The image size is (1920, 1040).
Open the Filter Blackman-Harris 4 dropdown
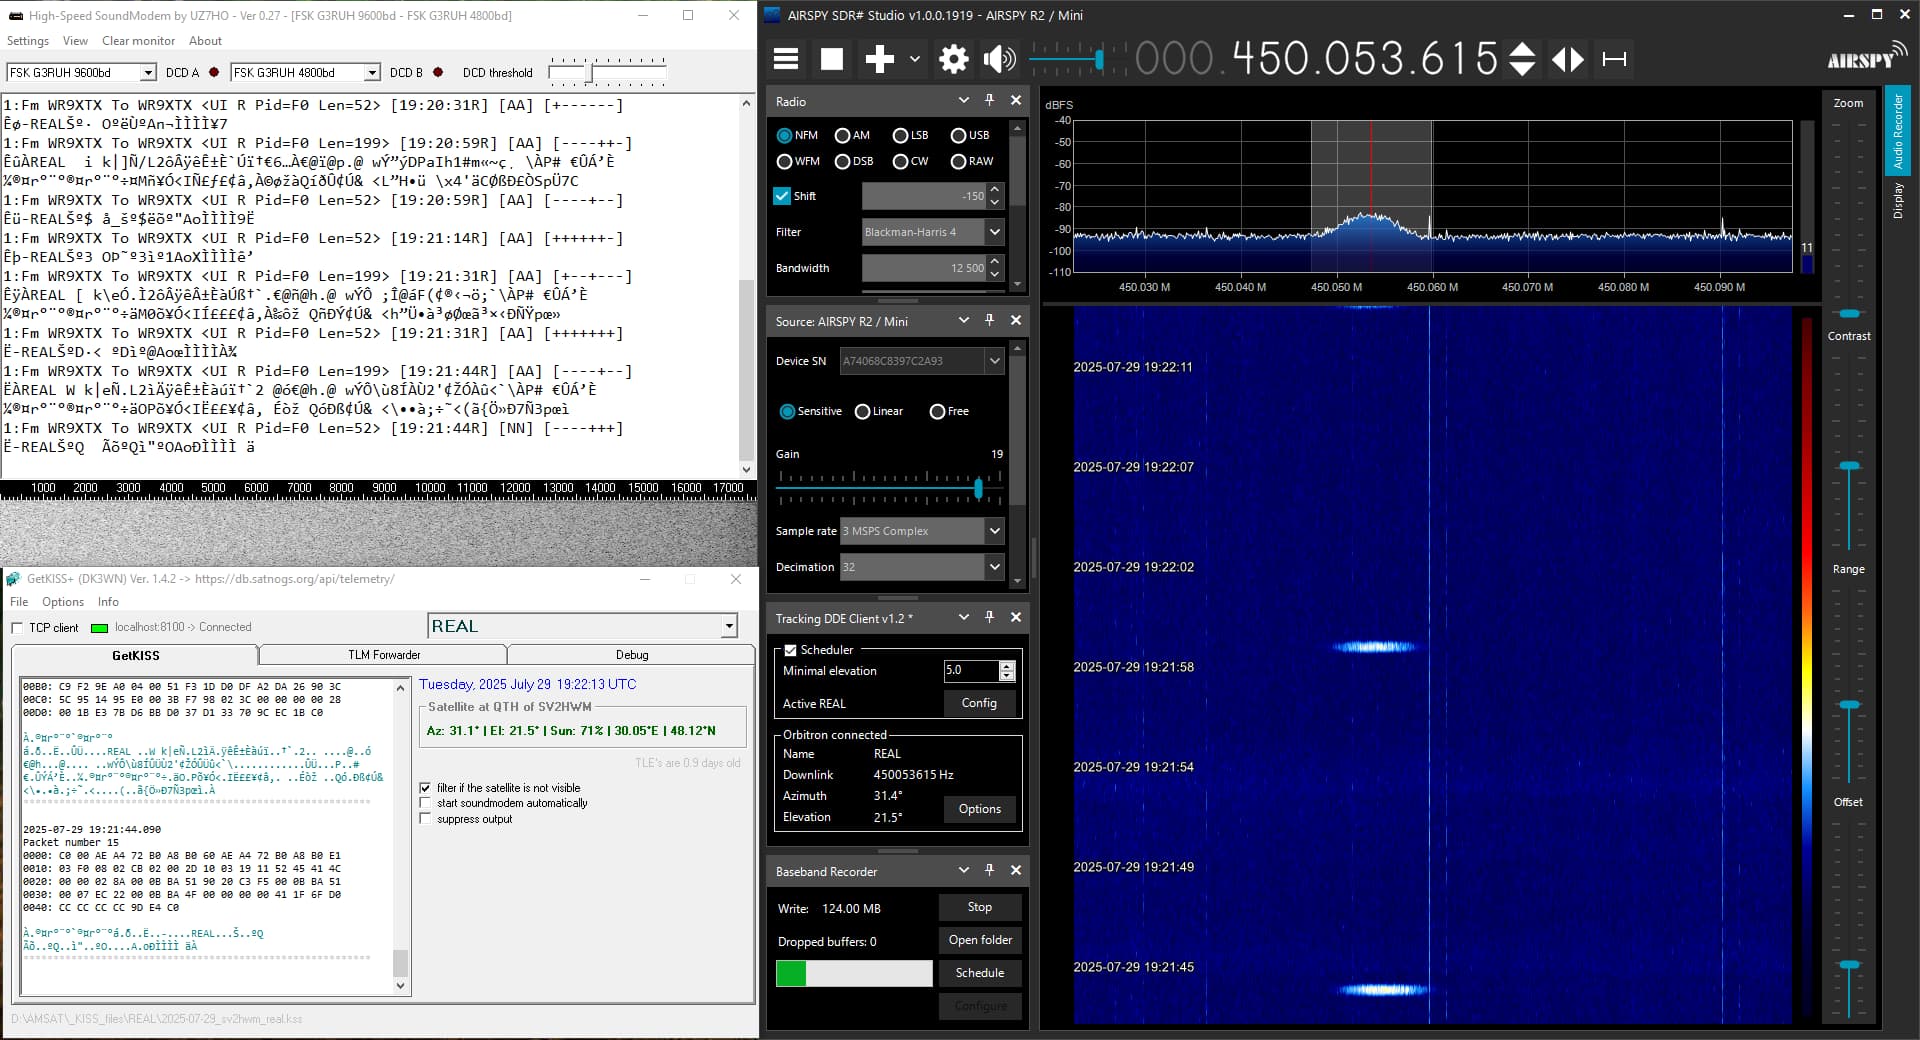click(x=994, y=232)
